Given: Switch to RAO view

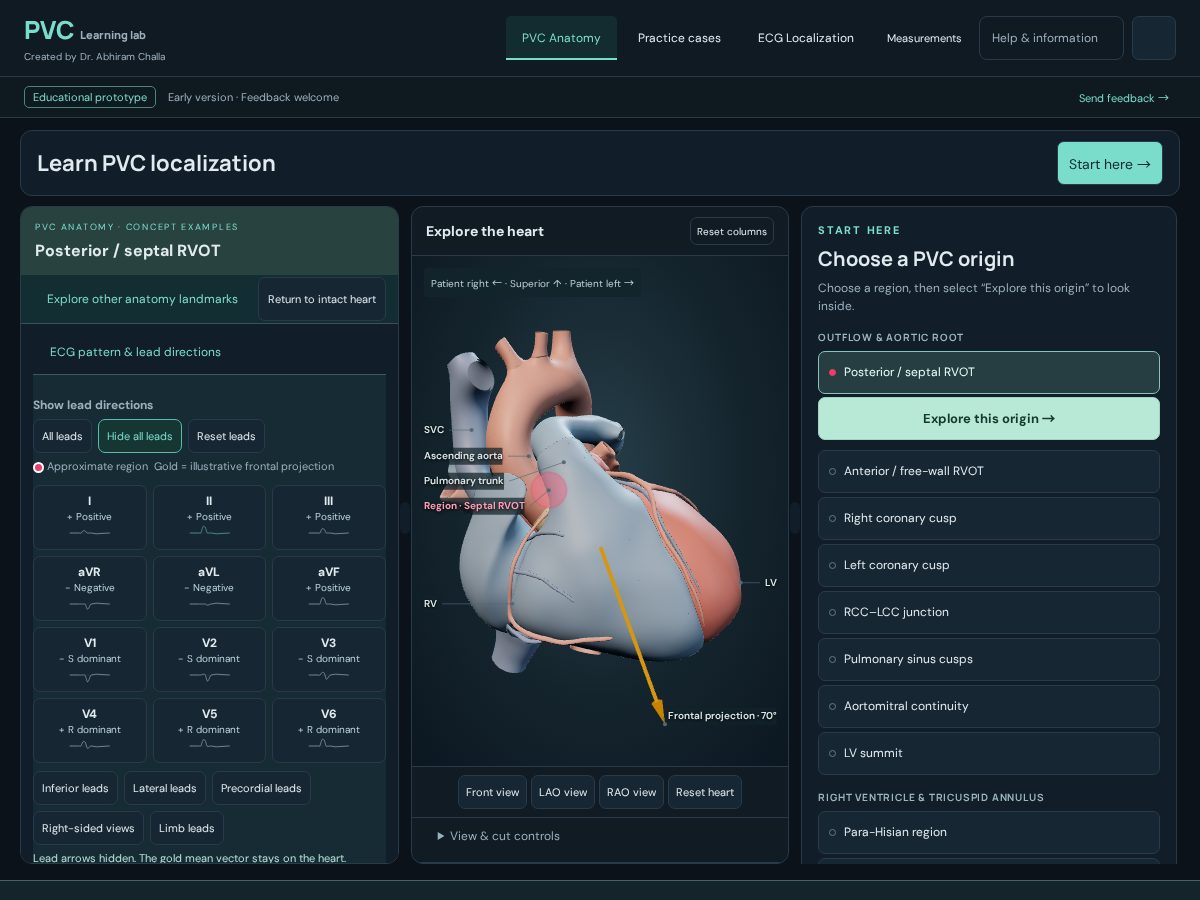Looking at the screenshot, I should 631,792.
